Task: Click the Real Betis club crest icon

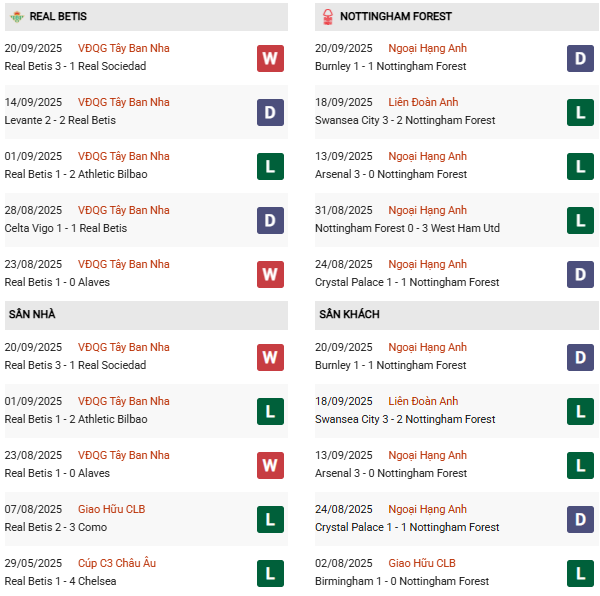Action: click(15, 16)
